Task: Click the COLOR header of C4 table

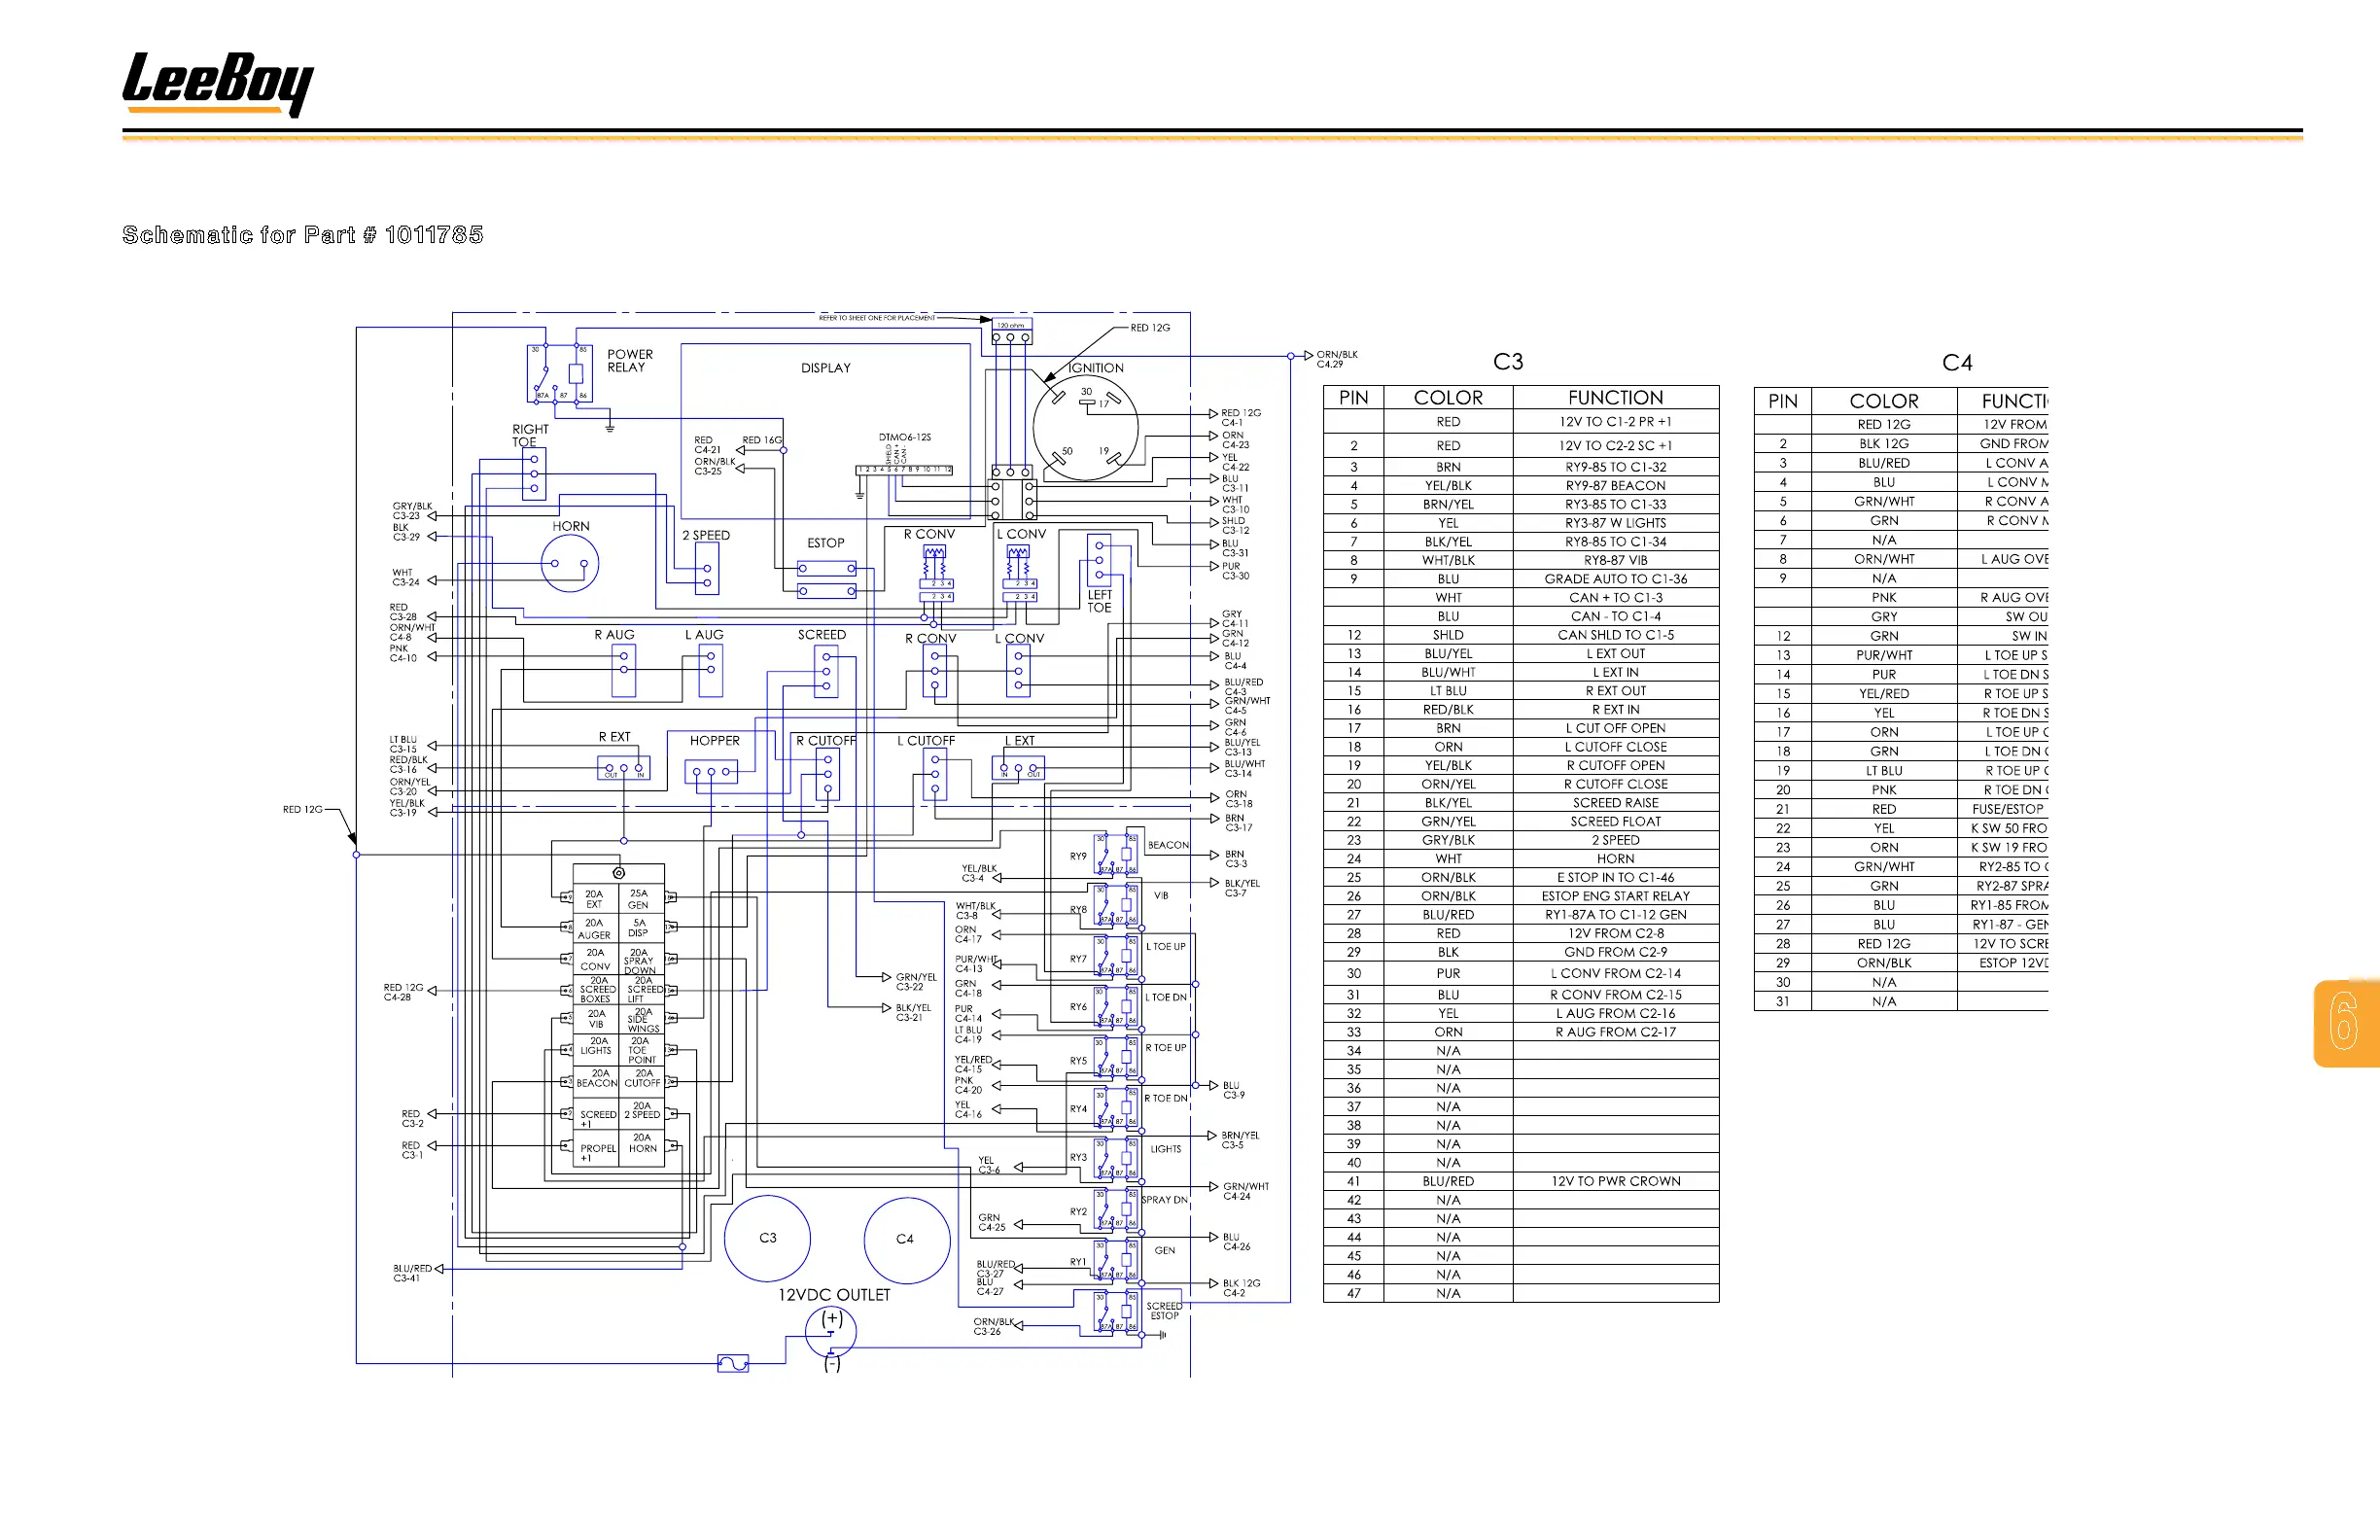Action: pos(1883,401)
